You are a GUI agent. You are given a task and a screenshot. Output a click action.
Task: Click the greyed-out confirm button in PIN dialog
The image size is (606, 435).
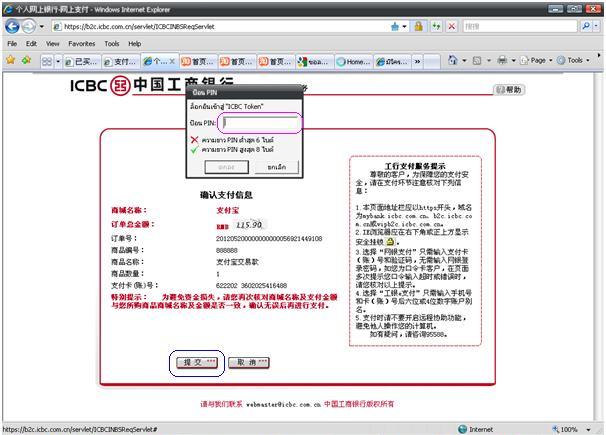(226, 167)
